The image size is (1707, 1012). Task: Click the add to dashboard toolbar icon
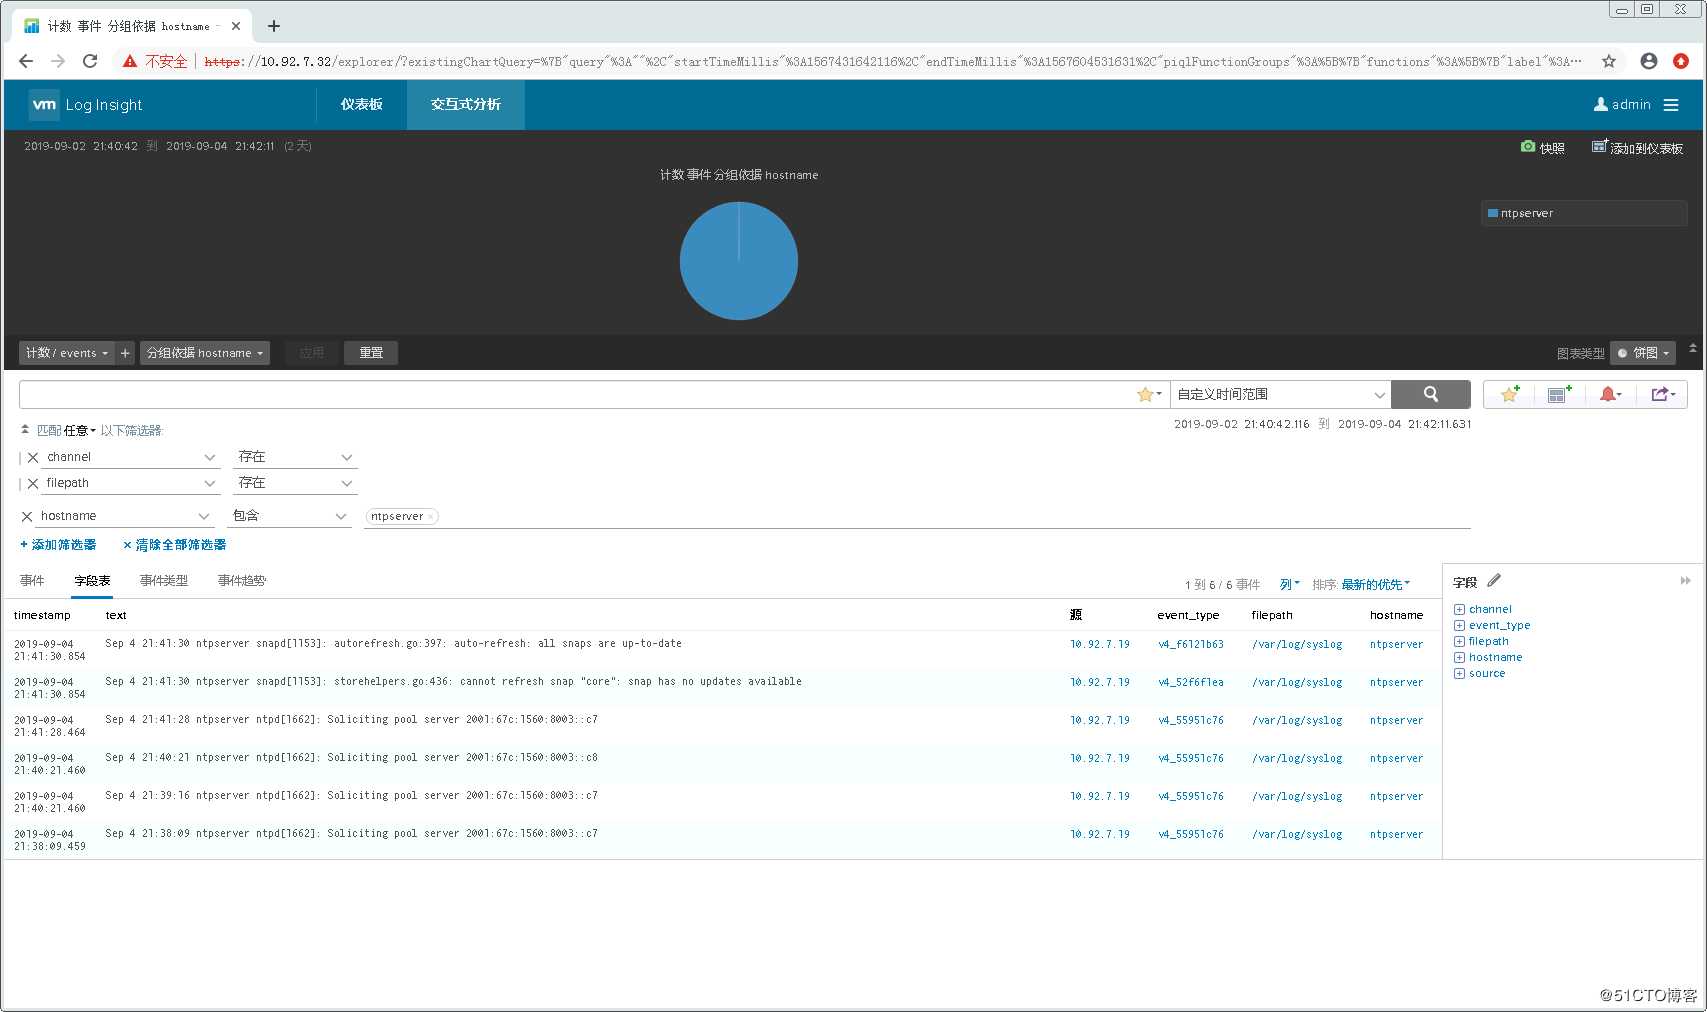click(x=1559, y=394)
